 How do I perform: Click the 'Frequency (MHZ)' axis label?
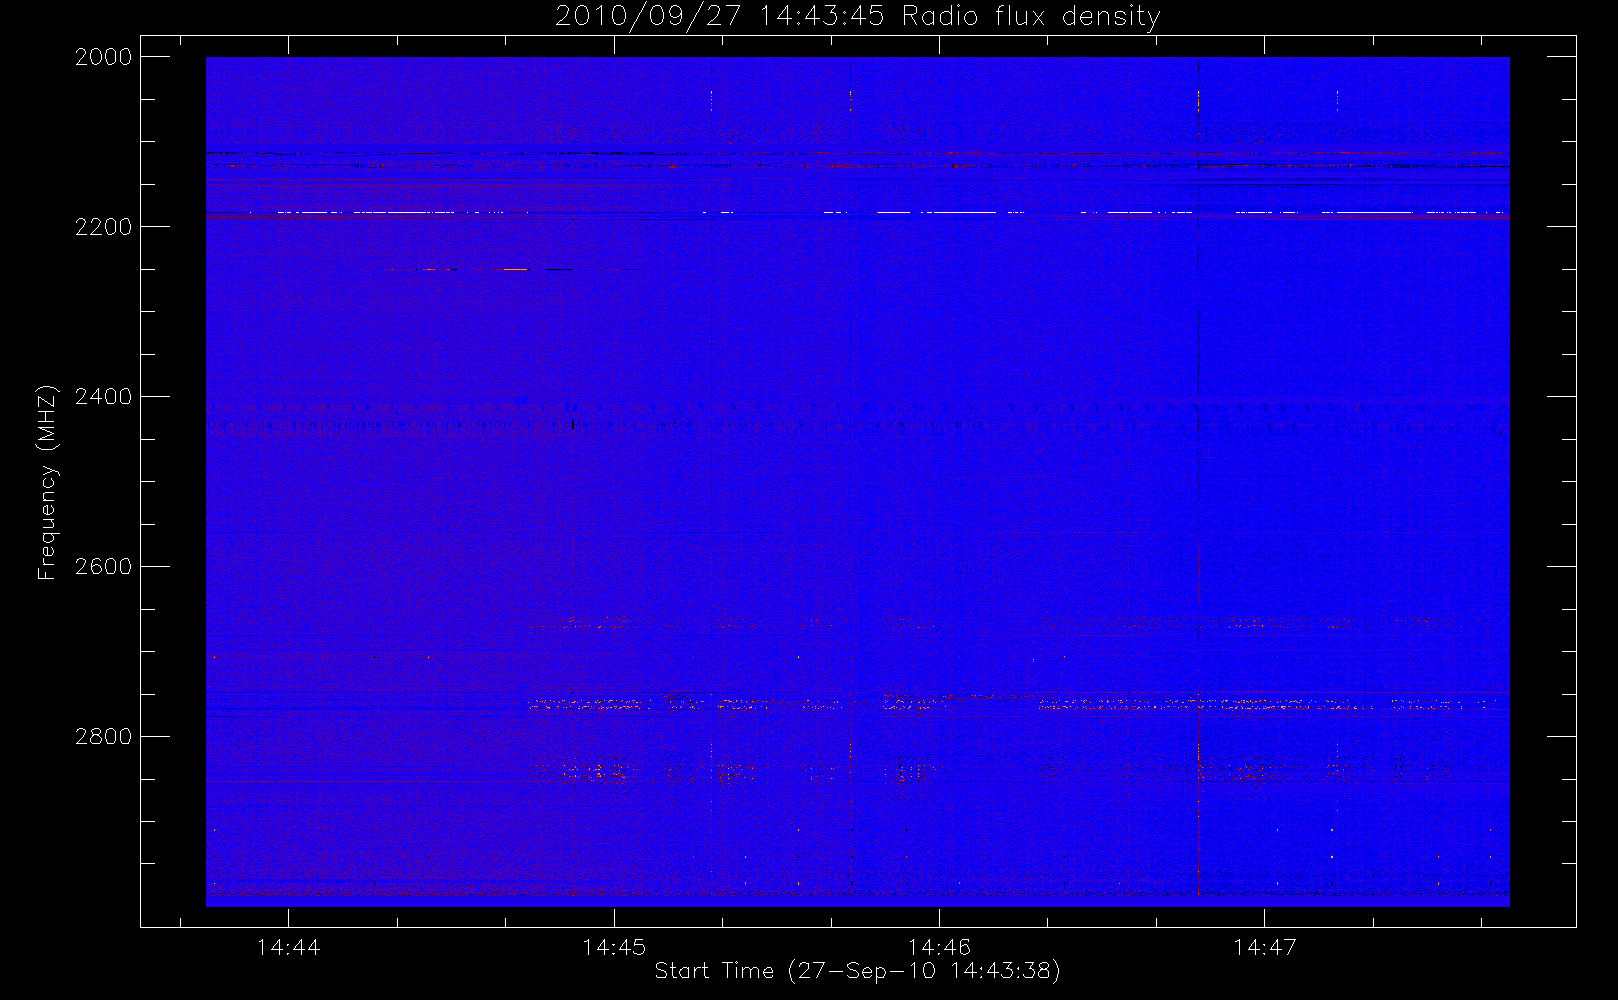[x=47, y=483]
